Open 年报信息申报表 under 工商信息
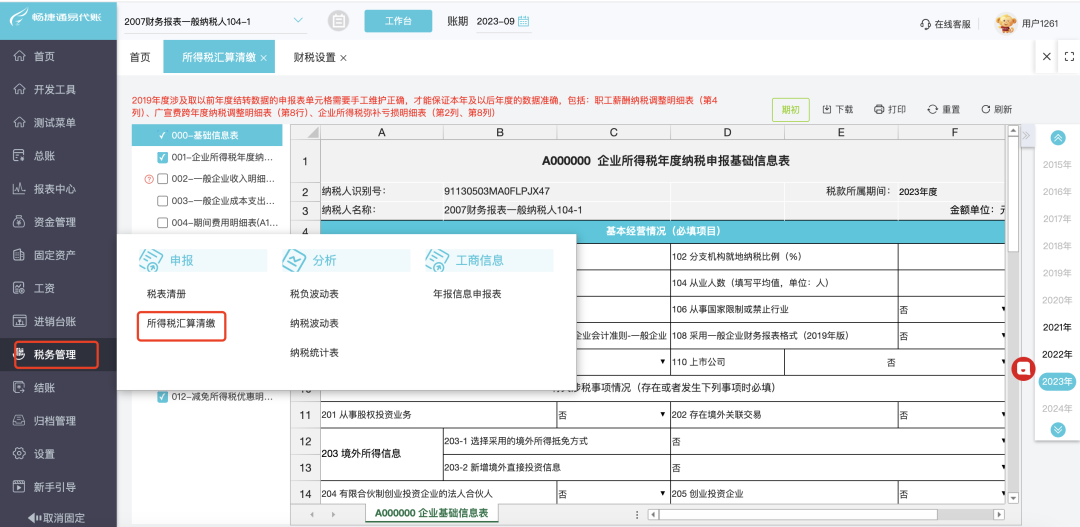The image size is (1080, 527). pos(467,294)
